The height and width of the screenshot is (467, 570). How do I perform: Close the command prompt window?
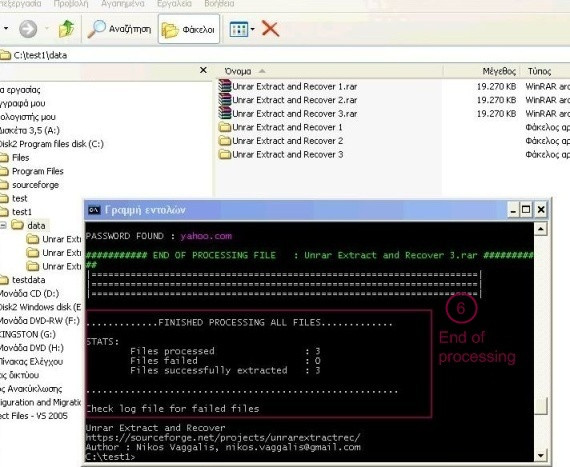coord(541,210)
